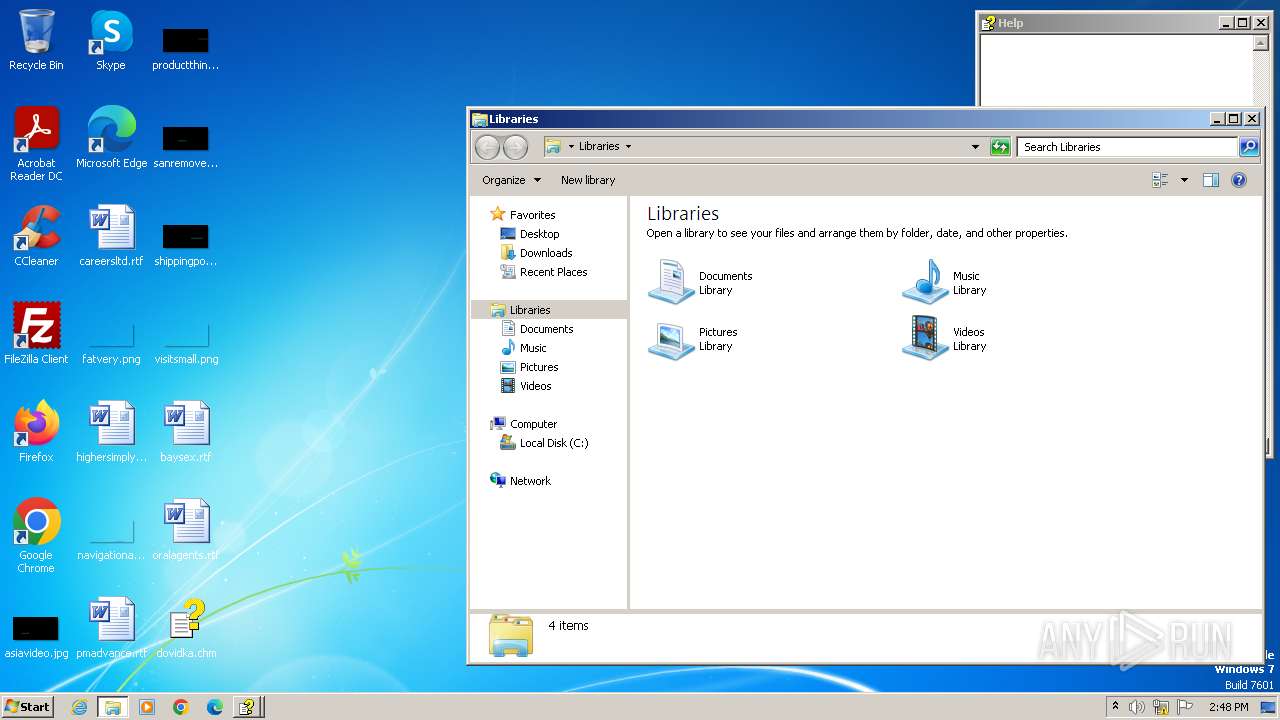Click the Action Center flag tray icon
This screenshot has height=720, width=1280.
click(x=1185, y=707)
